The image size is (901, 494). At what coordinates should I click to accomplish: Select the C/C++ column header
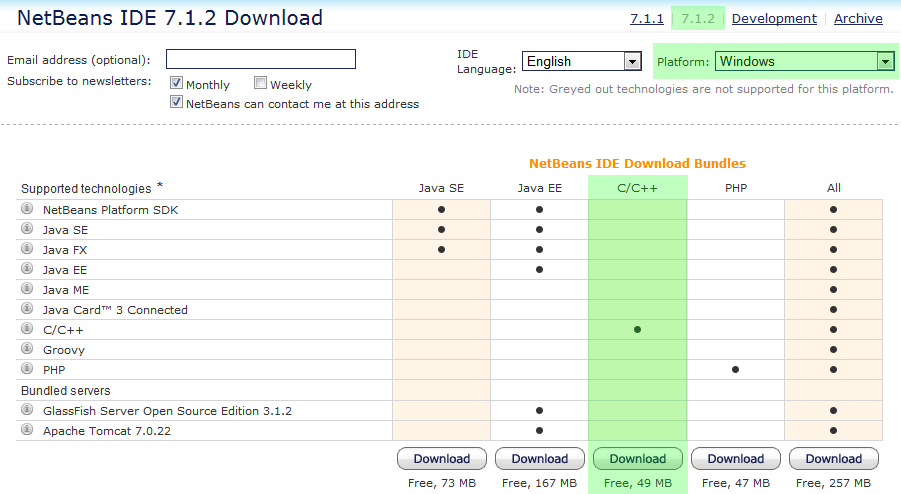[x=637, y=188]
